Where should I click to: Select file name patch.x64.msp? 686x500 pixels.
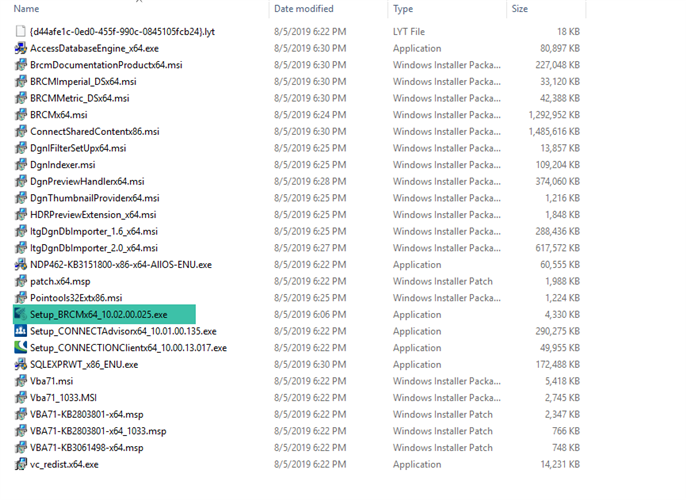click(60, 281)
